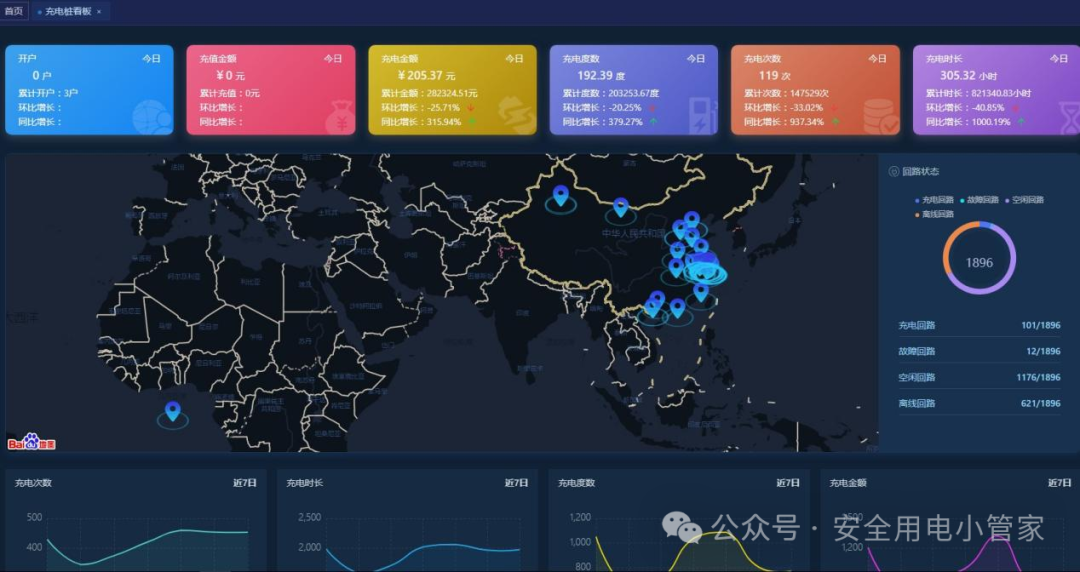Screen dimensions: 1080x572
Task: Toggle 空闲回路 legend item
Action: tap(1024, 200)
